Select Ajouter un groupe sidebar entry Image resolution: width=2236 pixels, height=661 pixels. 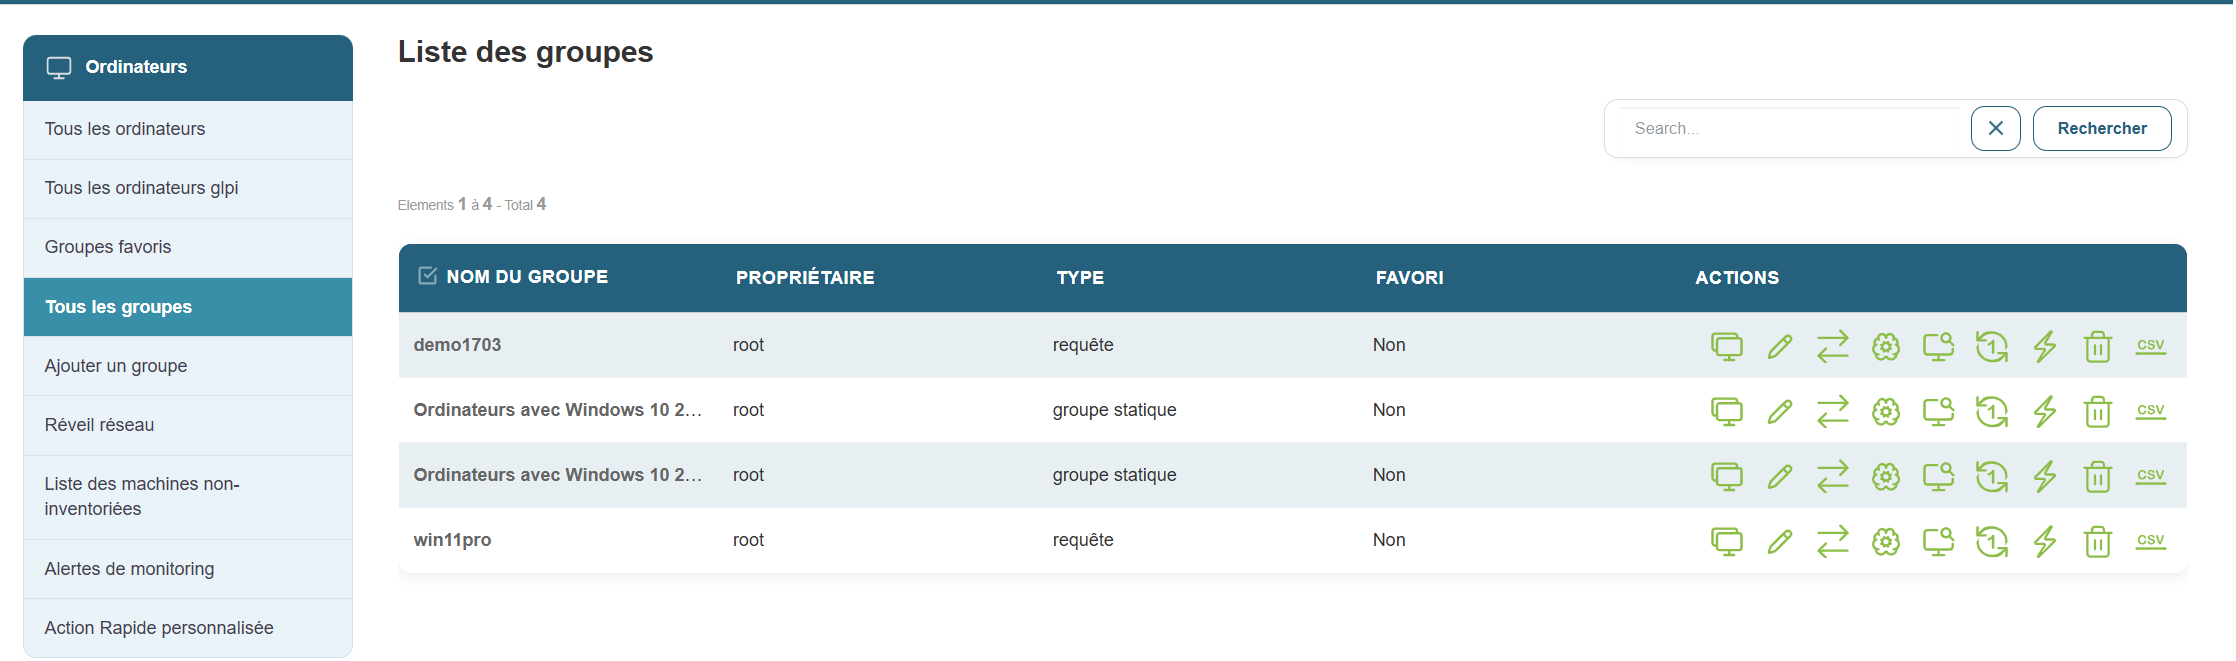[x=116, y=366]
